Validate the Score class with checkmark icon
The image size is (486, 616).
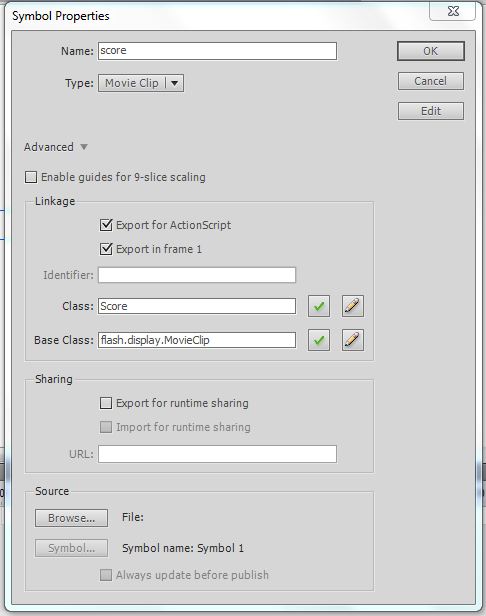point(319,306)
